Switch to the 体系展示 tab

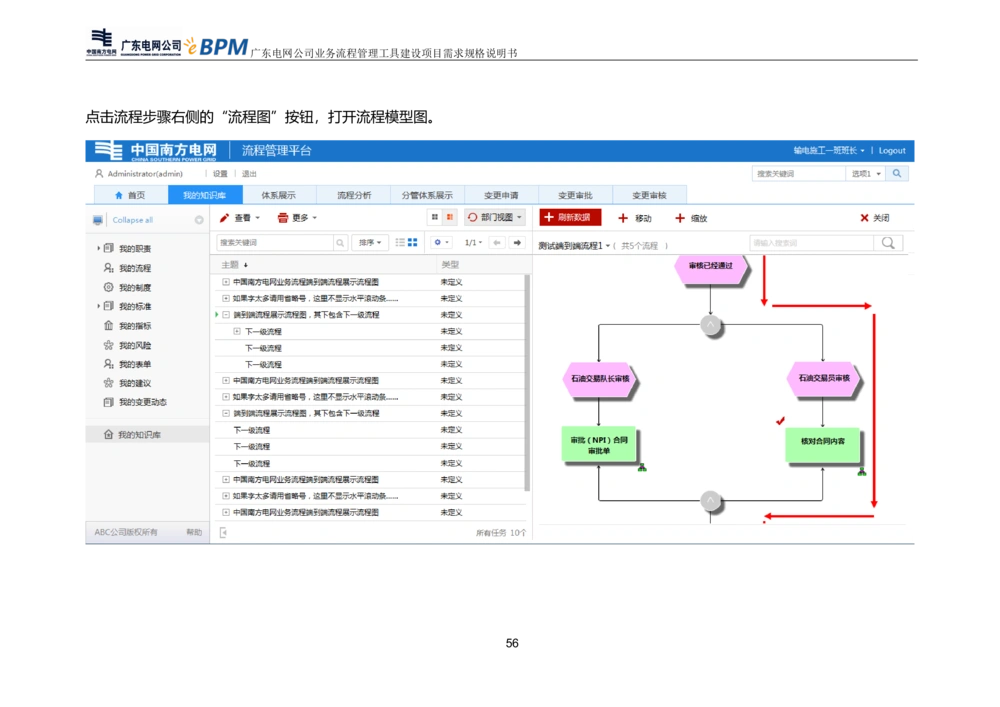click(278, 195)
